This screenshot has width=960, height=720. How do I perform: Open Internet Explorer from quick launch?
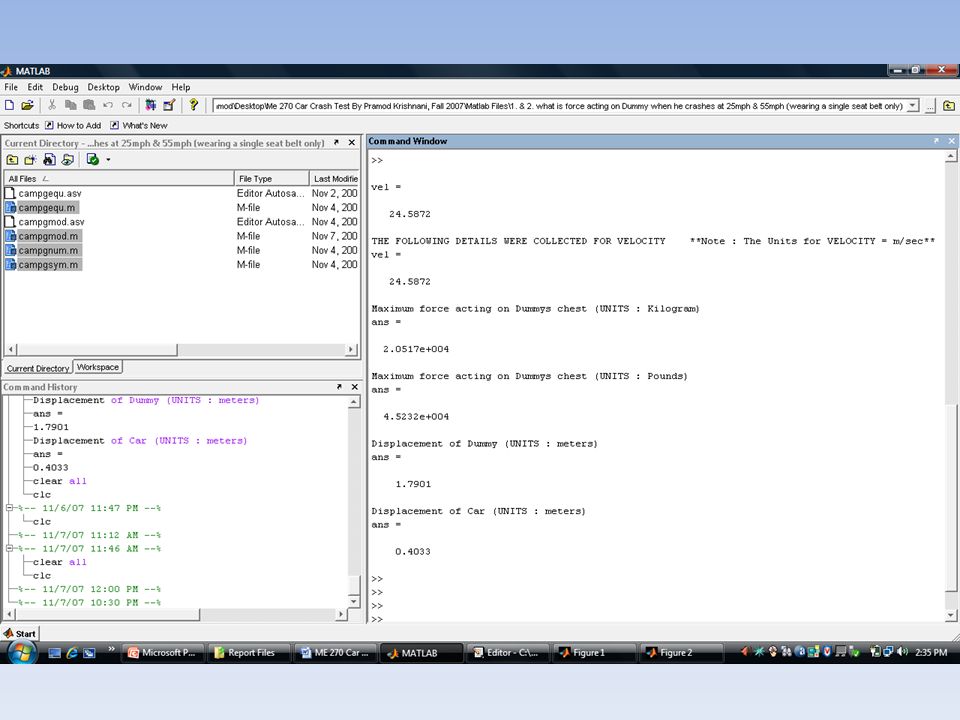pos(72,653)
